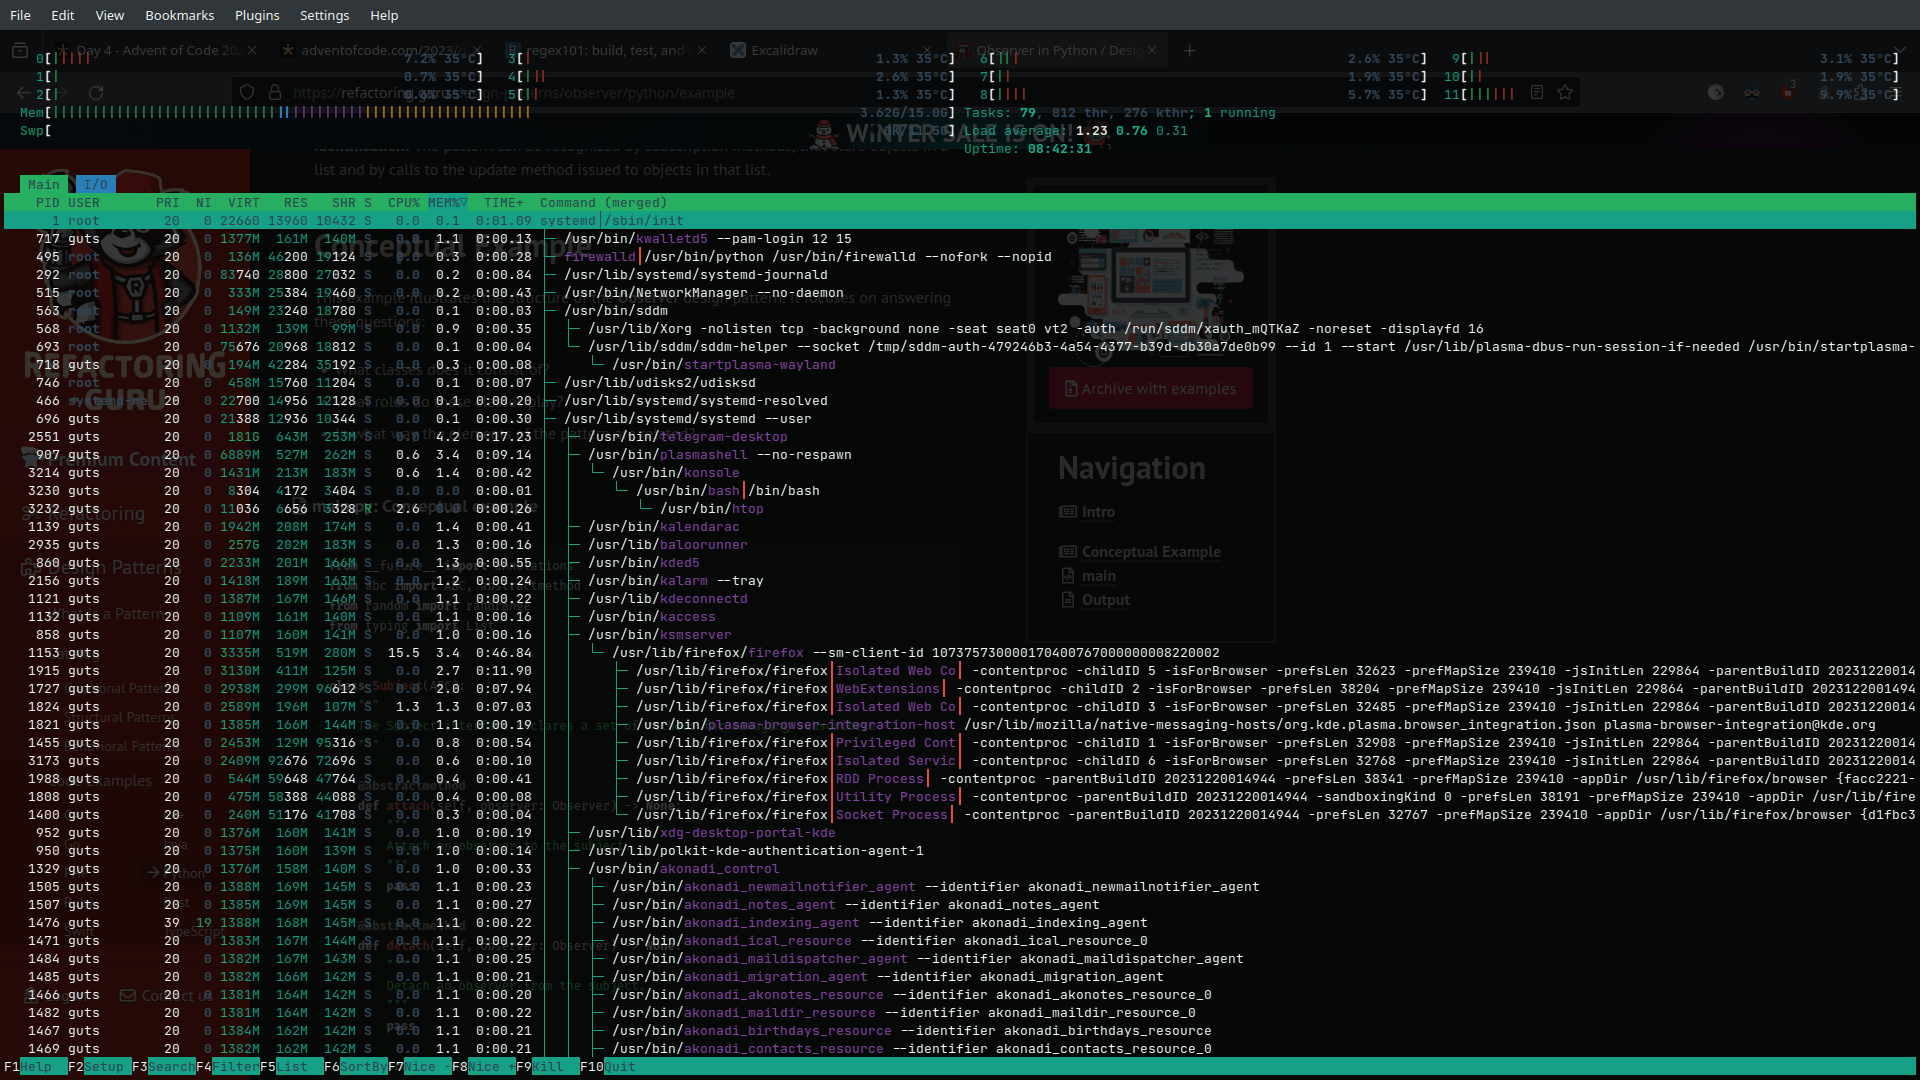Sort by the TIME+ column header

tap(503, 203)
